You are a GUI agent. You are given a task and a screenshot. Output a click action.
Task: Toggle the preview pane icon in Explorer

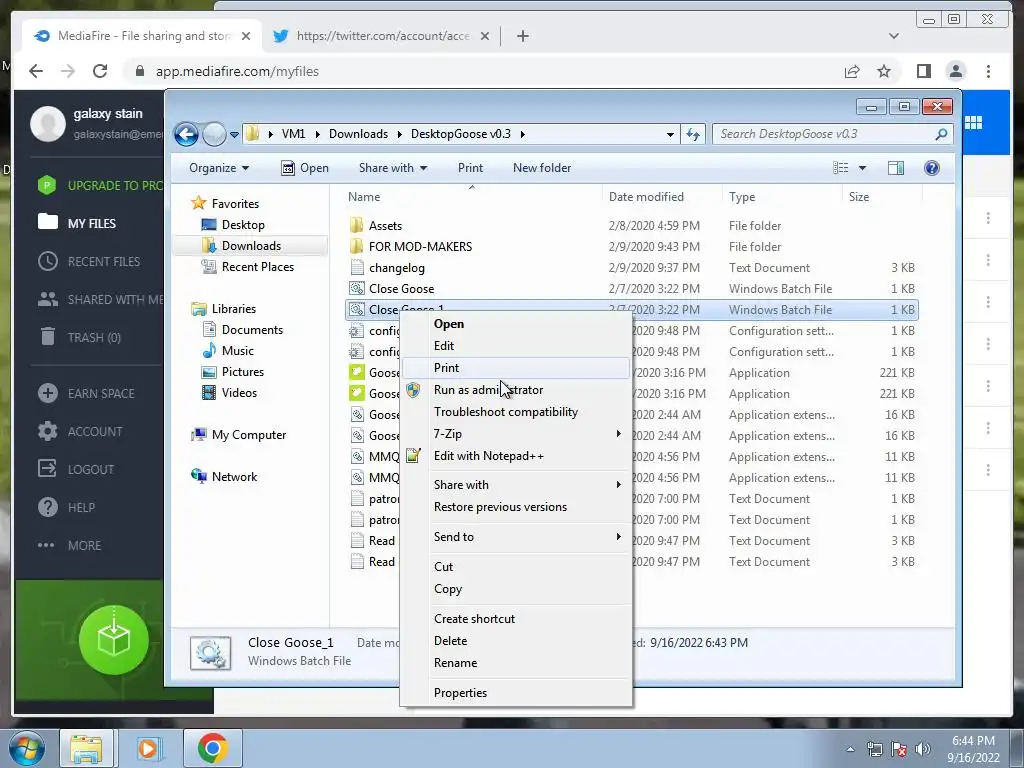coord(895,168)
